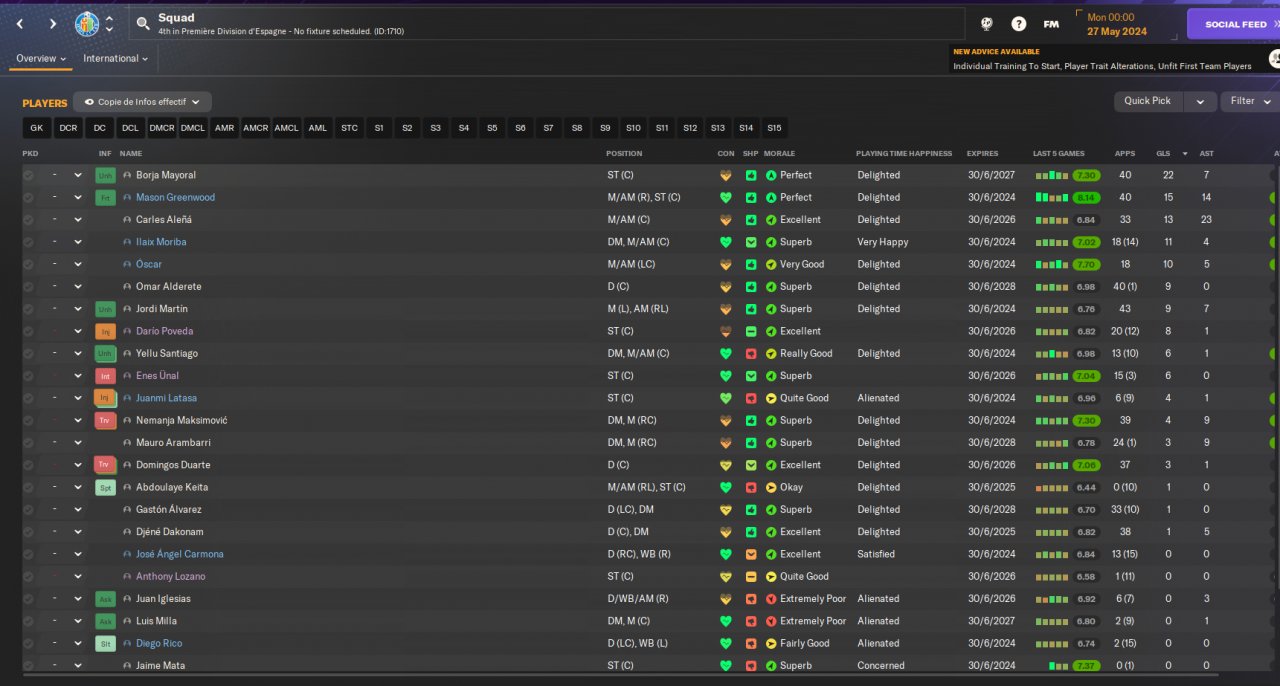Click Darío Poveda's Inj injury badge
This screenshot has height=686, width=1280.
coord(105,331)
